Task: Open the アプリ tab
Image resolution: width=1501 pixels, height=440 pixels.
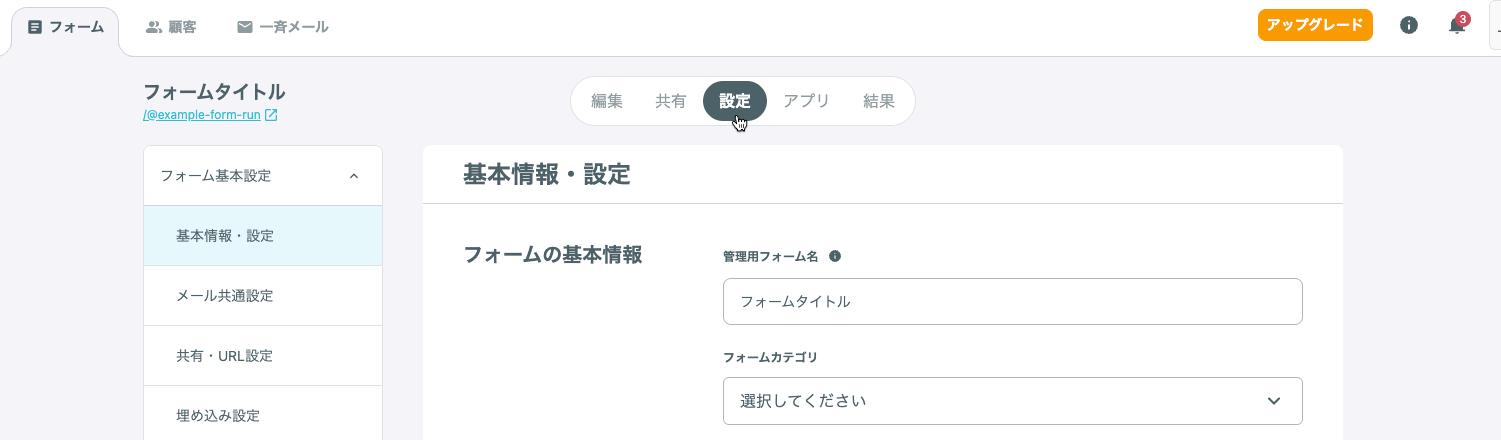Action: (x=806, y=101)
